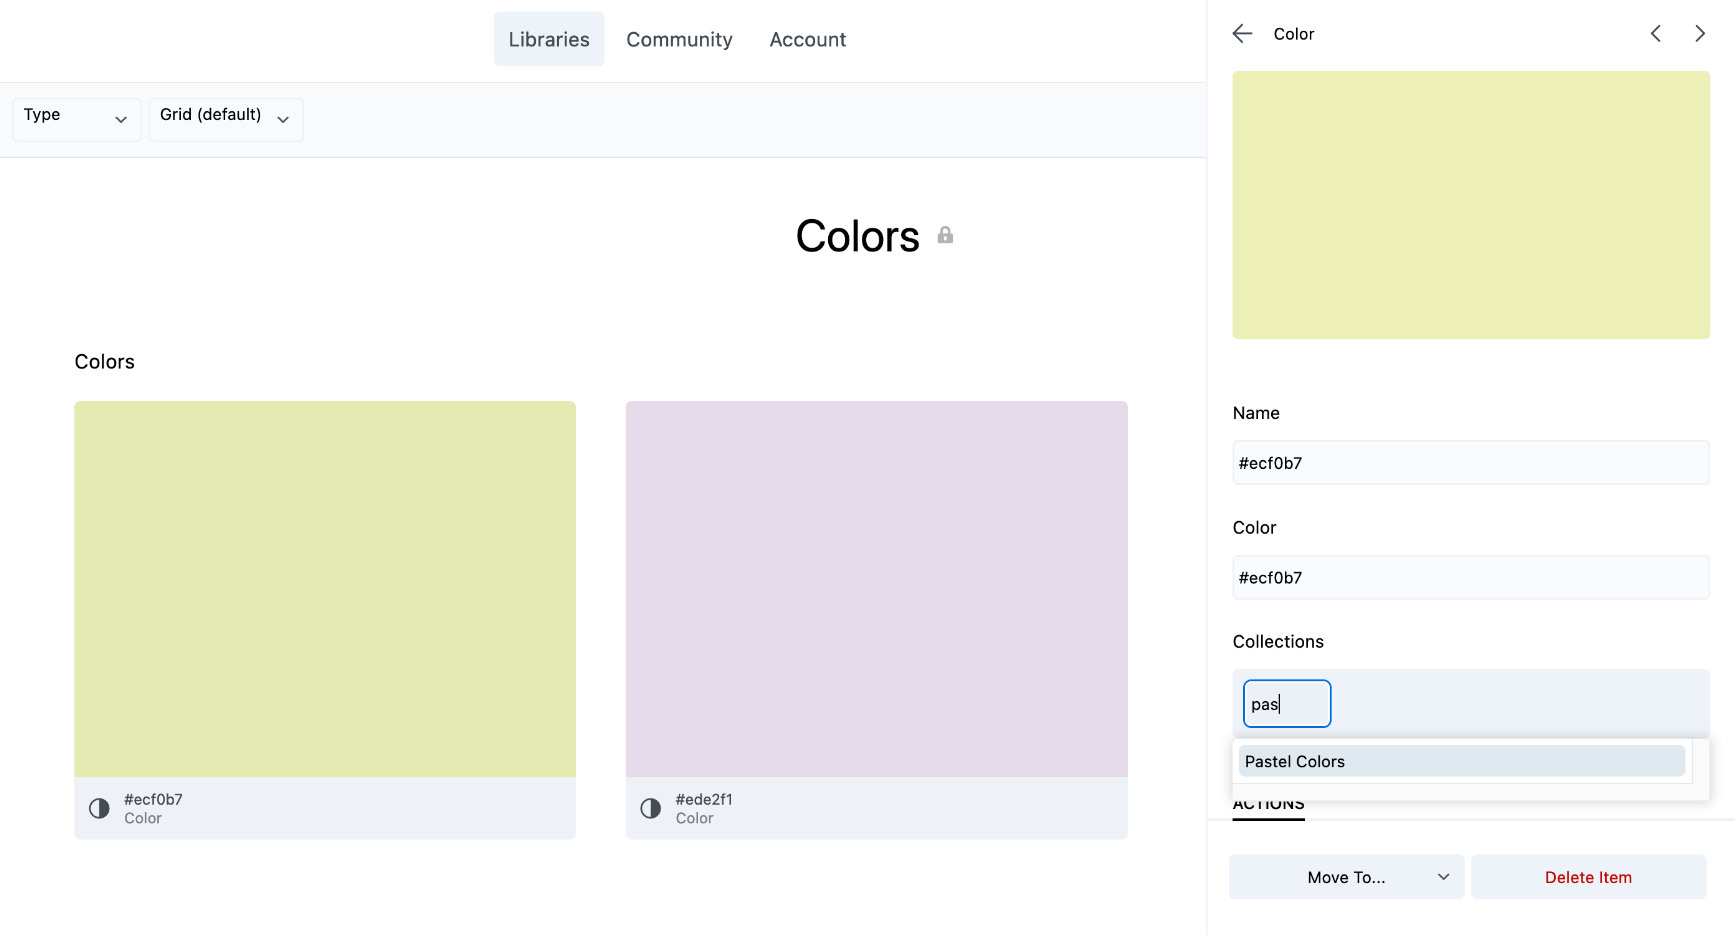Click the Delete Item button

pyautogui.click(x=1588, y=877)
